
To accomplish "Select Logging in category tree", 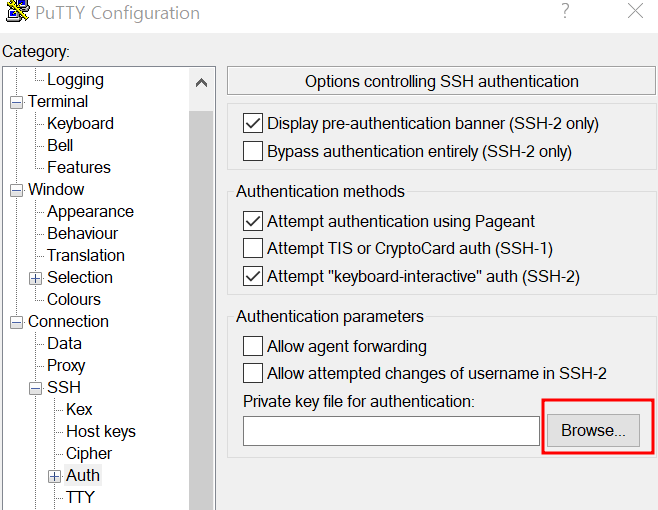I will click(75, 80).
